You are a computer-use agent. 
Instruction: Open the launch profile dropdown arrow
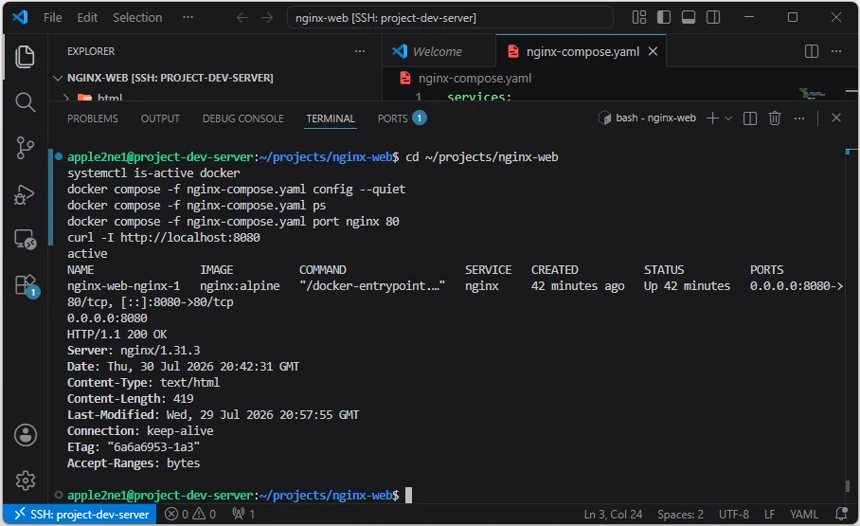[x=728, y=118]
